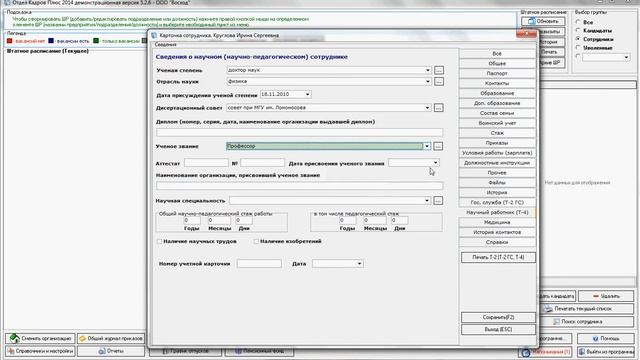640x360 pixels.
Task: Click the Аттестат input field
Action: point(206,163)
